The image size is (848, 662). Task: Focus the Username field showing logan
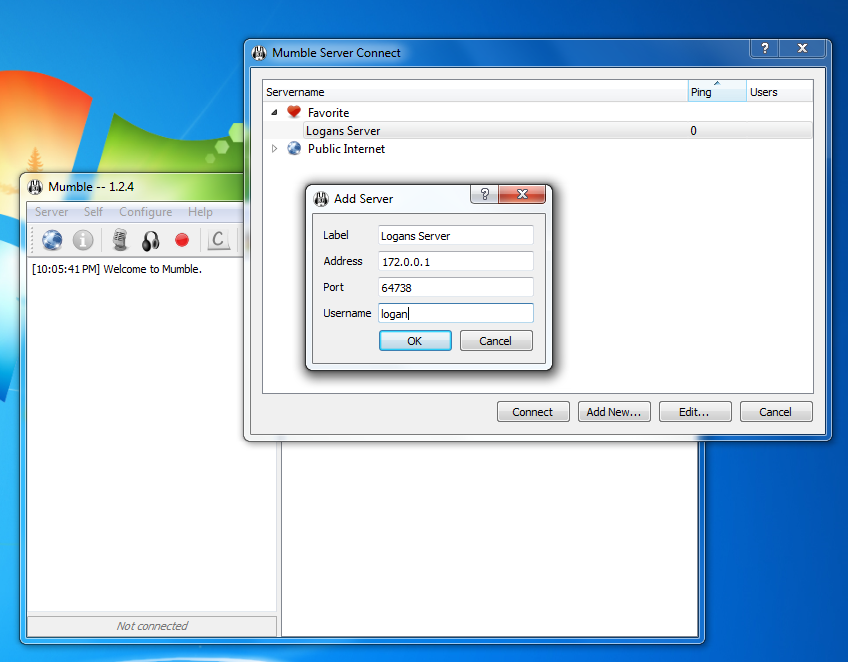(x=455, y=313)
